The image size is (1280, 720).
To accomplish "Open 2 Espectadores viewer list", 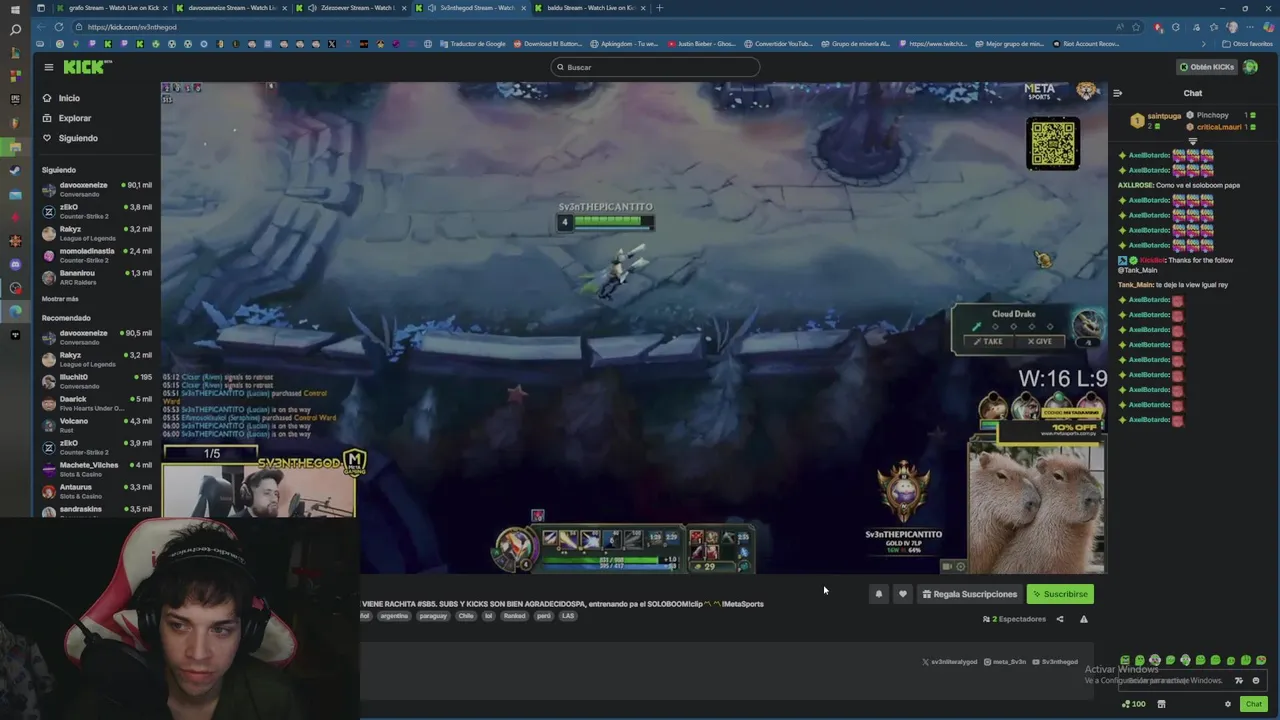I will pos(1014,619).
